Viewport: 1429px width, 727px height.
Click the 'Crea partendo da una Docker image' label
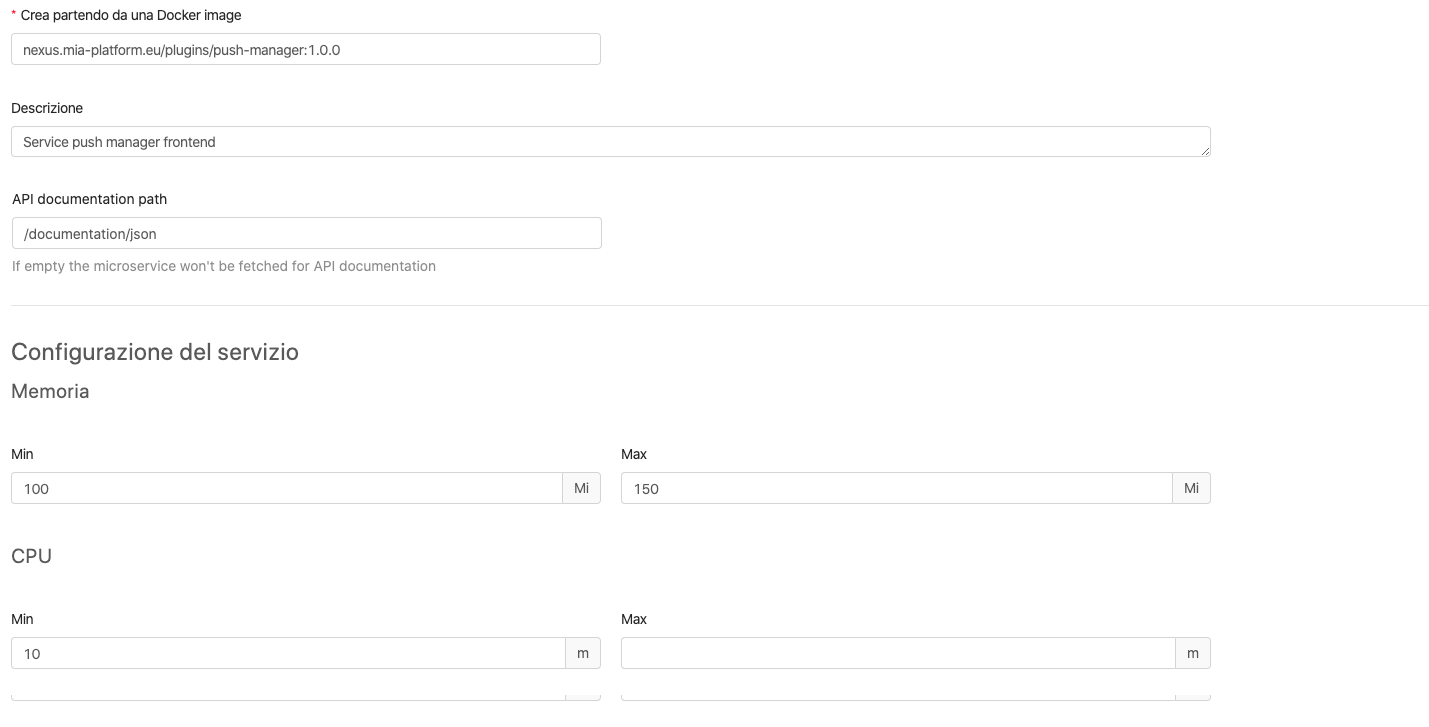click(131, 15)
